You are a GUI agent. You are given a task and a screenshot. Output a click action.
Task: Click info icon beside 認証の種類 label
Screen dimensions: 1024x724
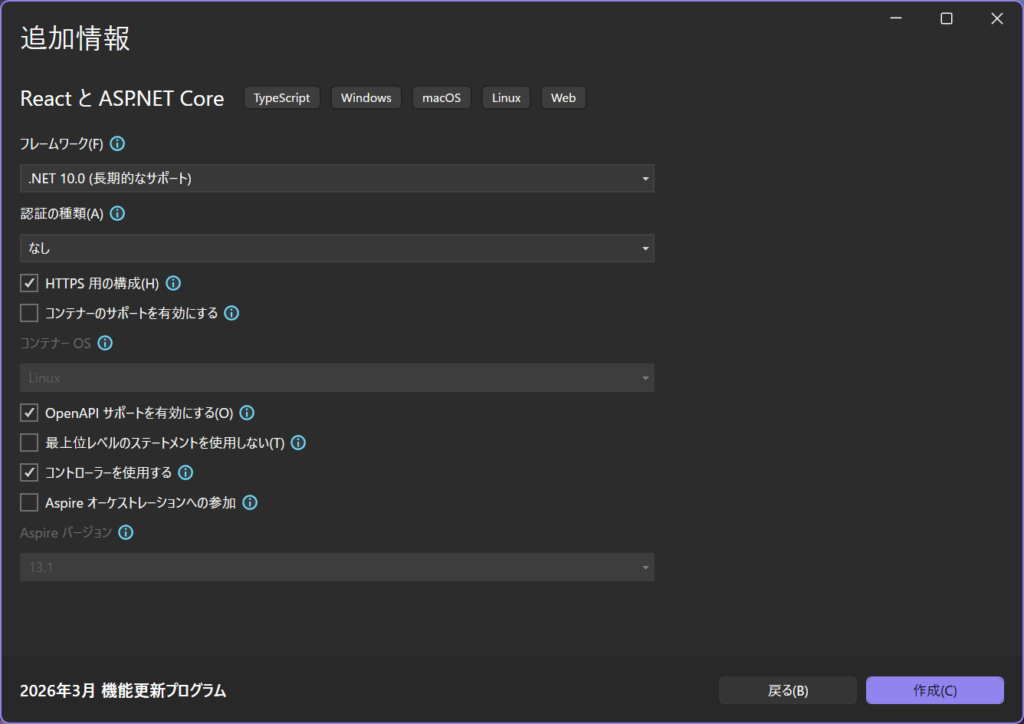(x=117, y=214)
